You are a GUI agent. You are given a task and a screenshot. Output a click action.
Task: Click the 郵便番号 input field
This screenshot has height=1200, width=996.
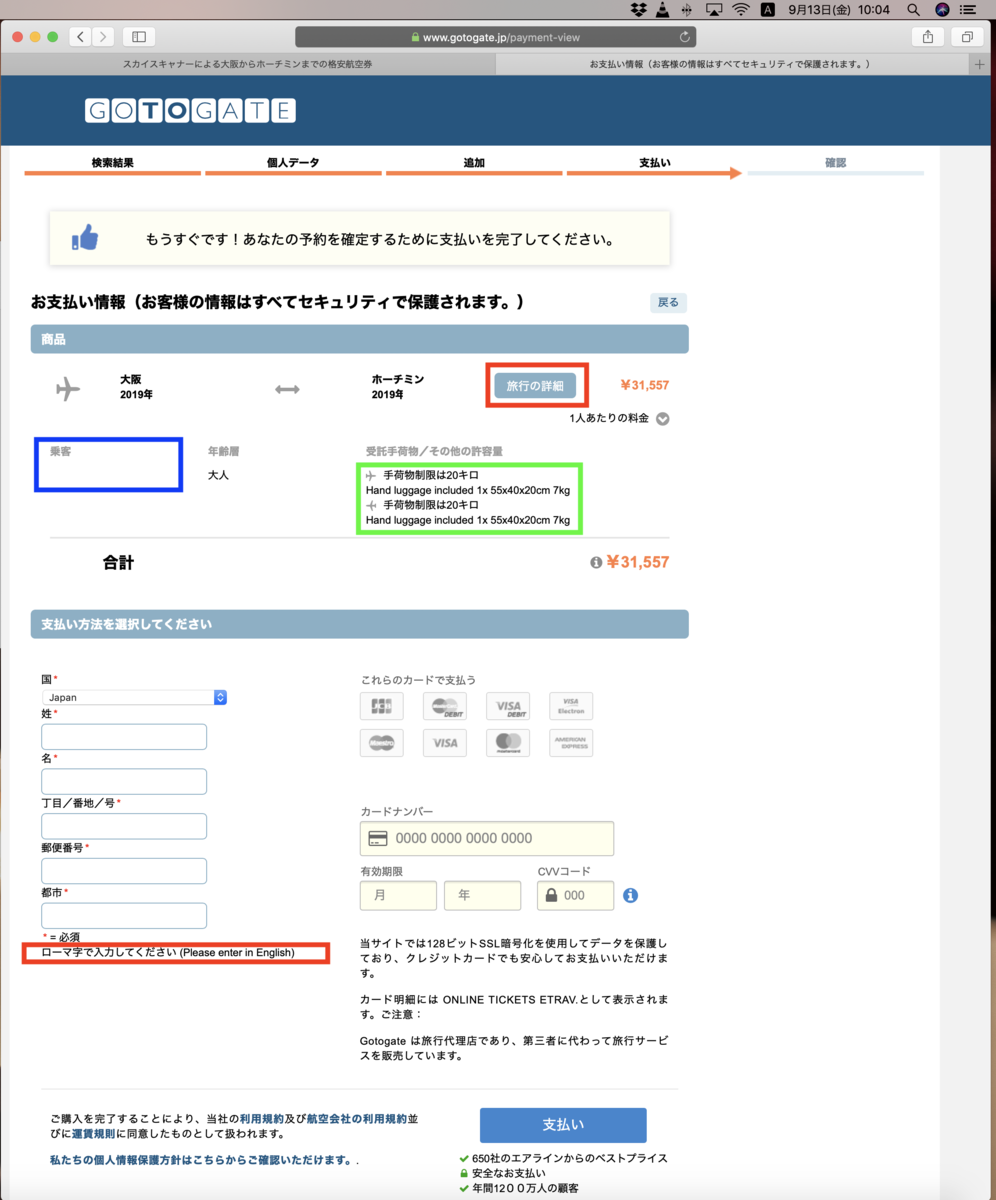coord(124,871)
